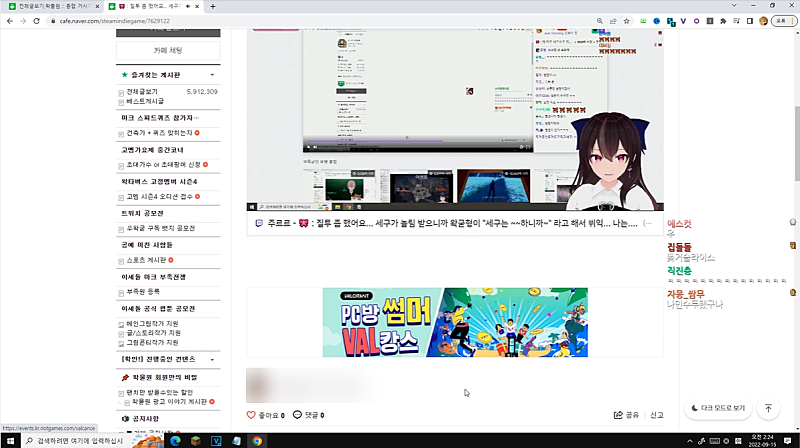Open the 전체글보기 board
This screenshot has height=448, width=800.
(x=142, y=92)
